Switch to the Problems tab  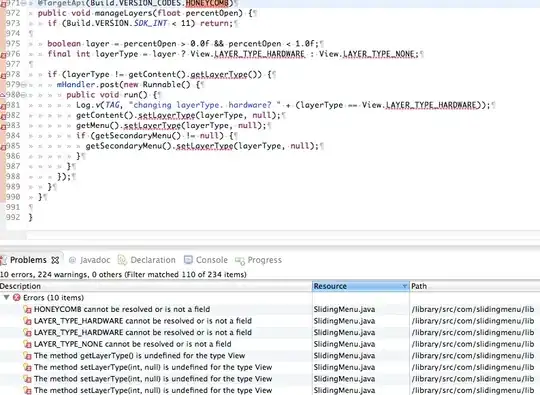[x=28, y=260]
